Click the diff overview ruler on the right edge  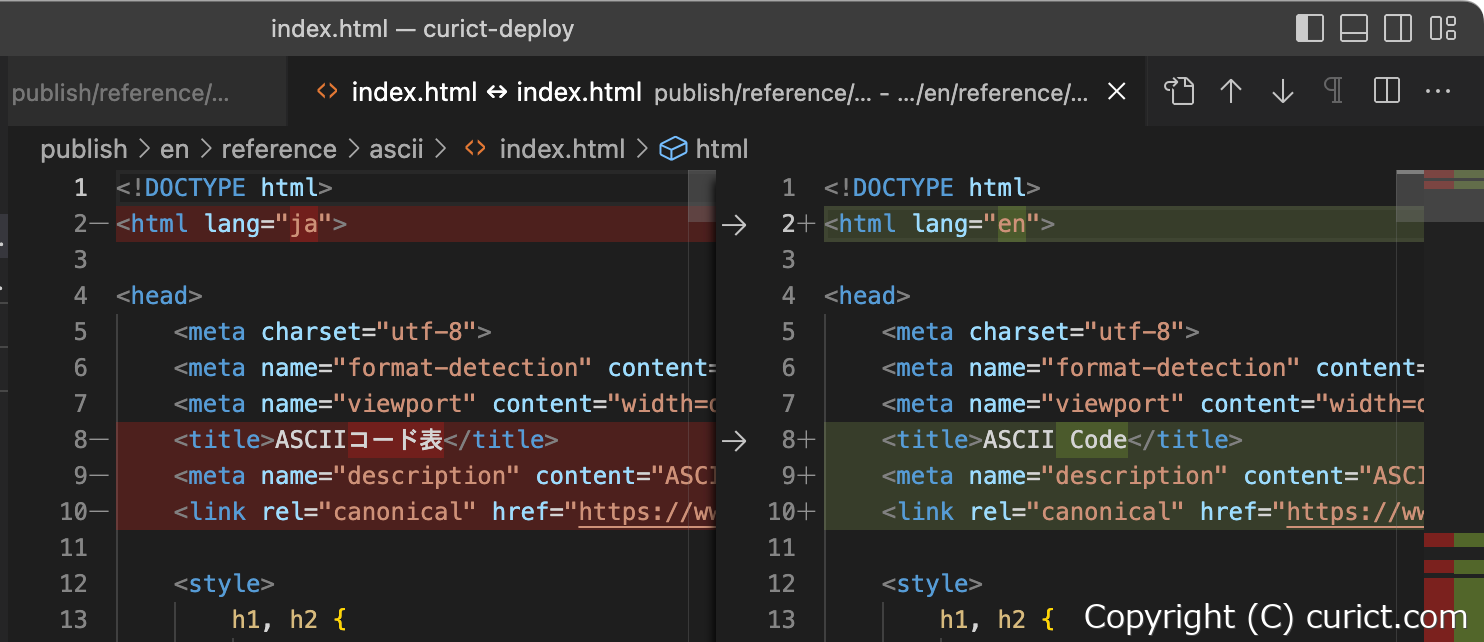tap(1453, 406)
